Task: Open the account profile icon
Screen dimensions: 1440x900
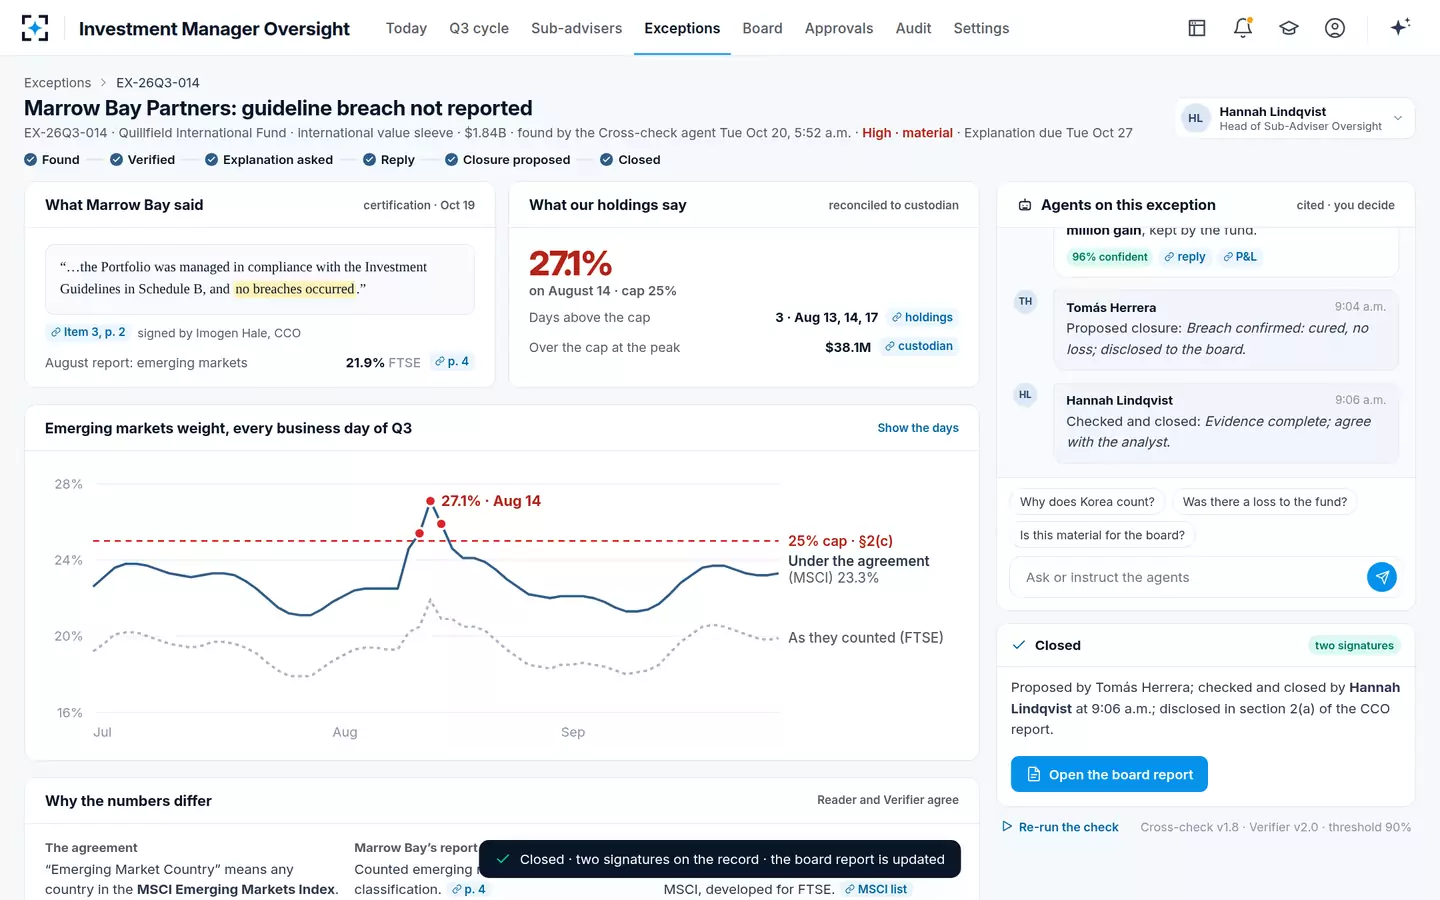Action: [1335, 28]
